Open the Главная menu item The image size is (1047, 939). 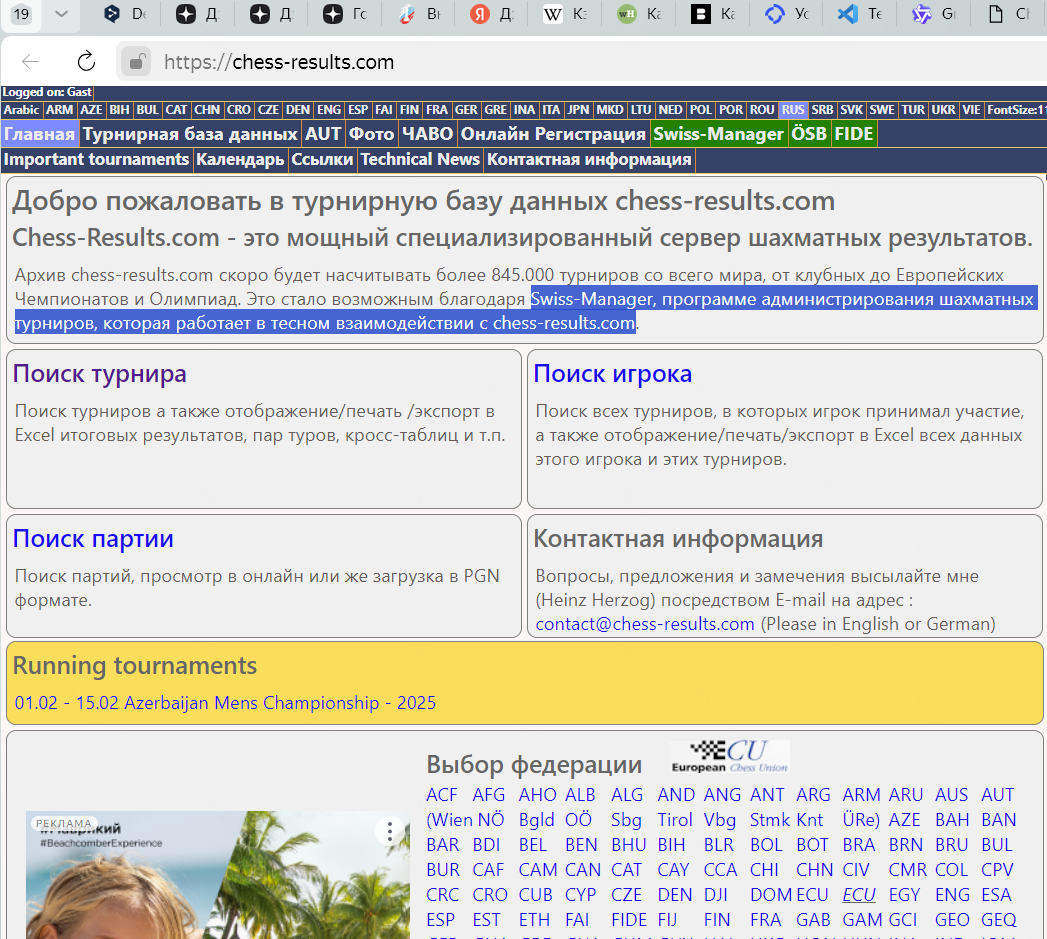(x=39, y=134)
